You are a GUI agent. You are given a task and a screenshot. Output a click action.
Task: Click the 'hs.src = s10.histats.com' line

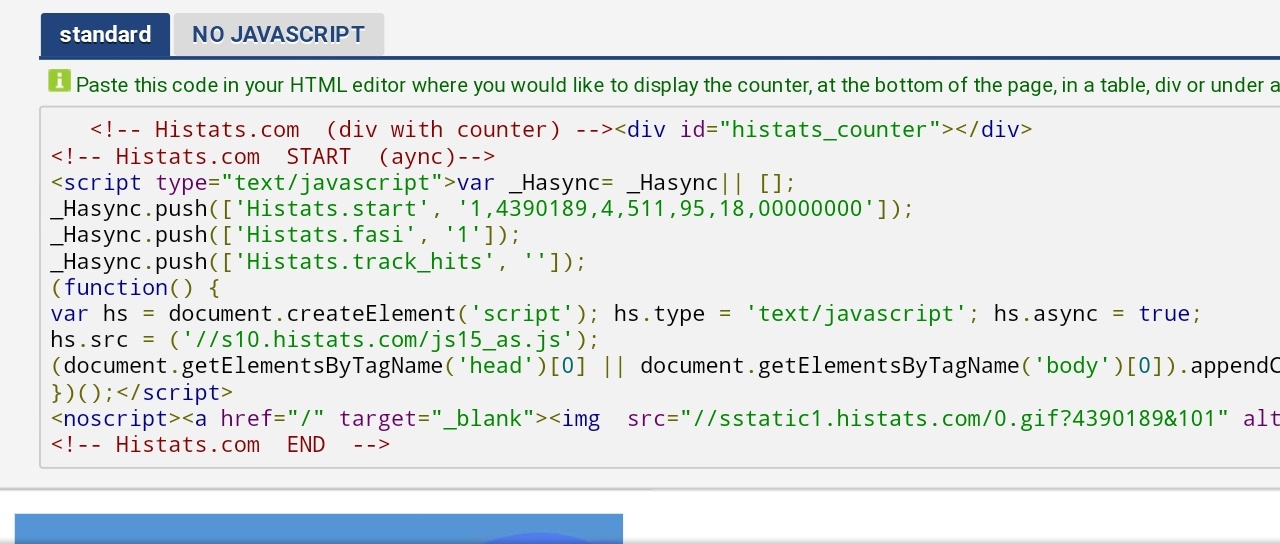click(x=325, y=339)
